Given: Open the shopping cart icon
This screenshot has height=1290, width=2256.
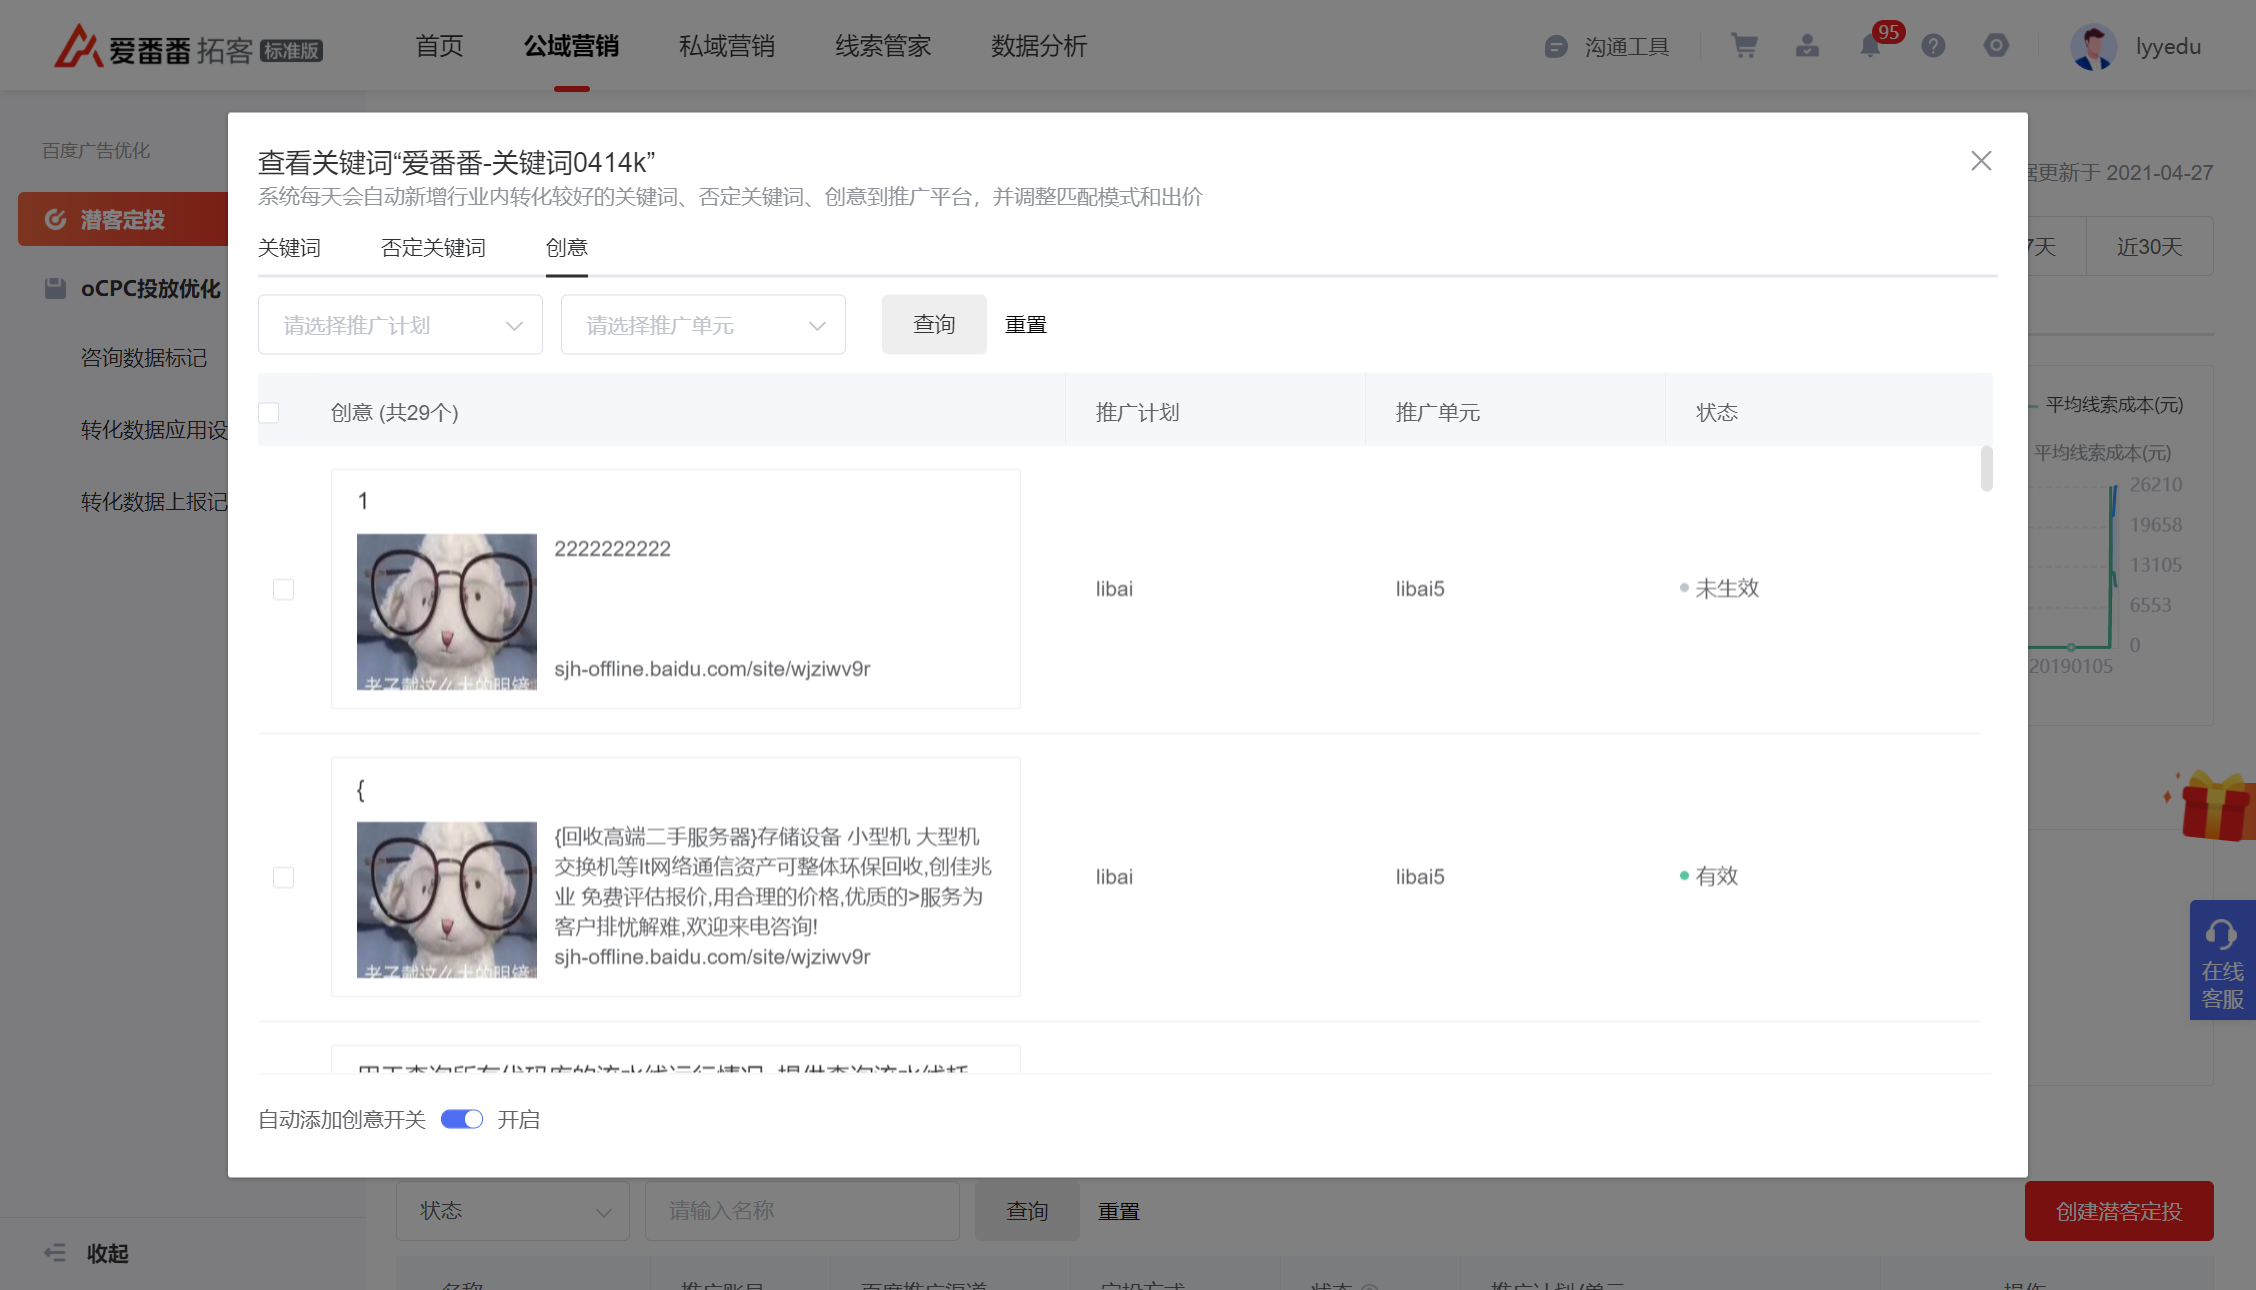Looking at the screenshot, I should tap(1744, 46).
